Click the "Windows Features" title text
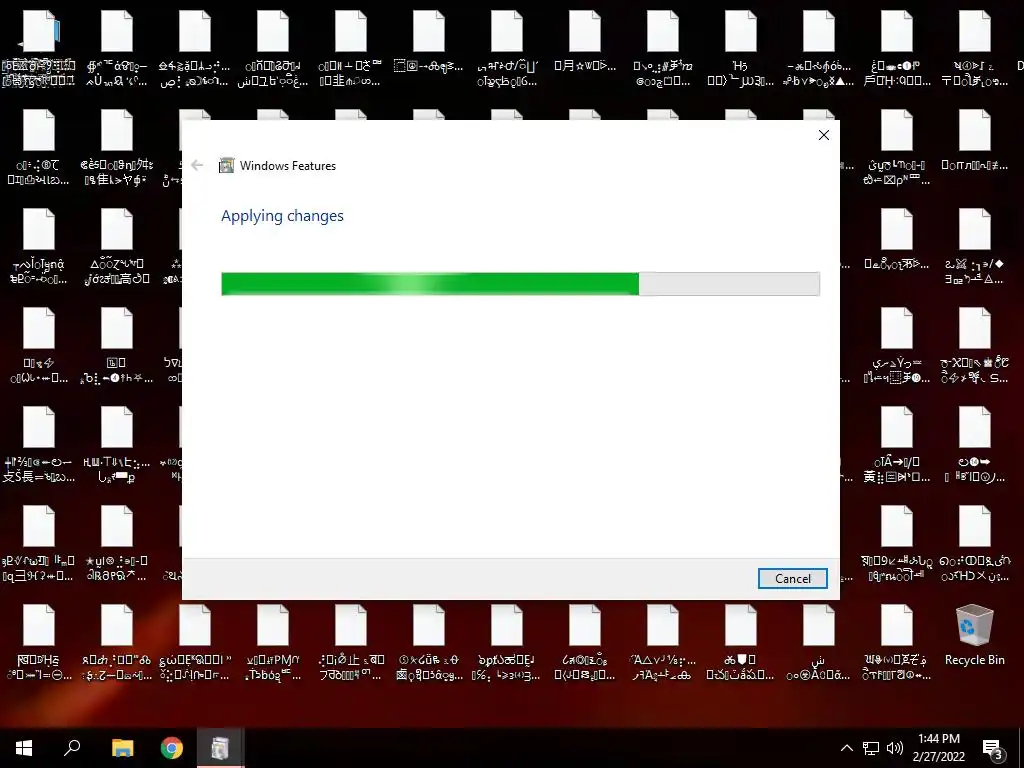Screen dimensions: 1024x768 point(287,166)
